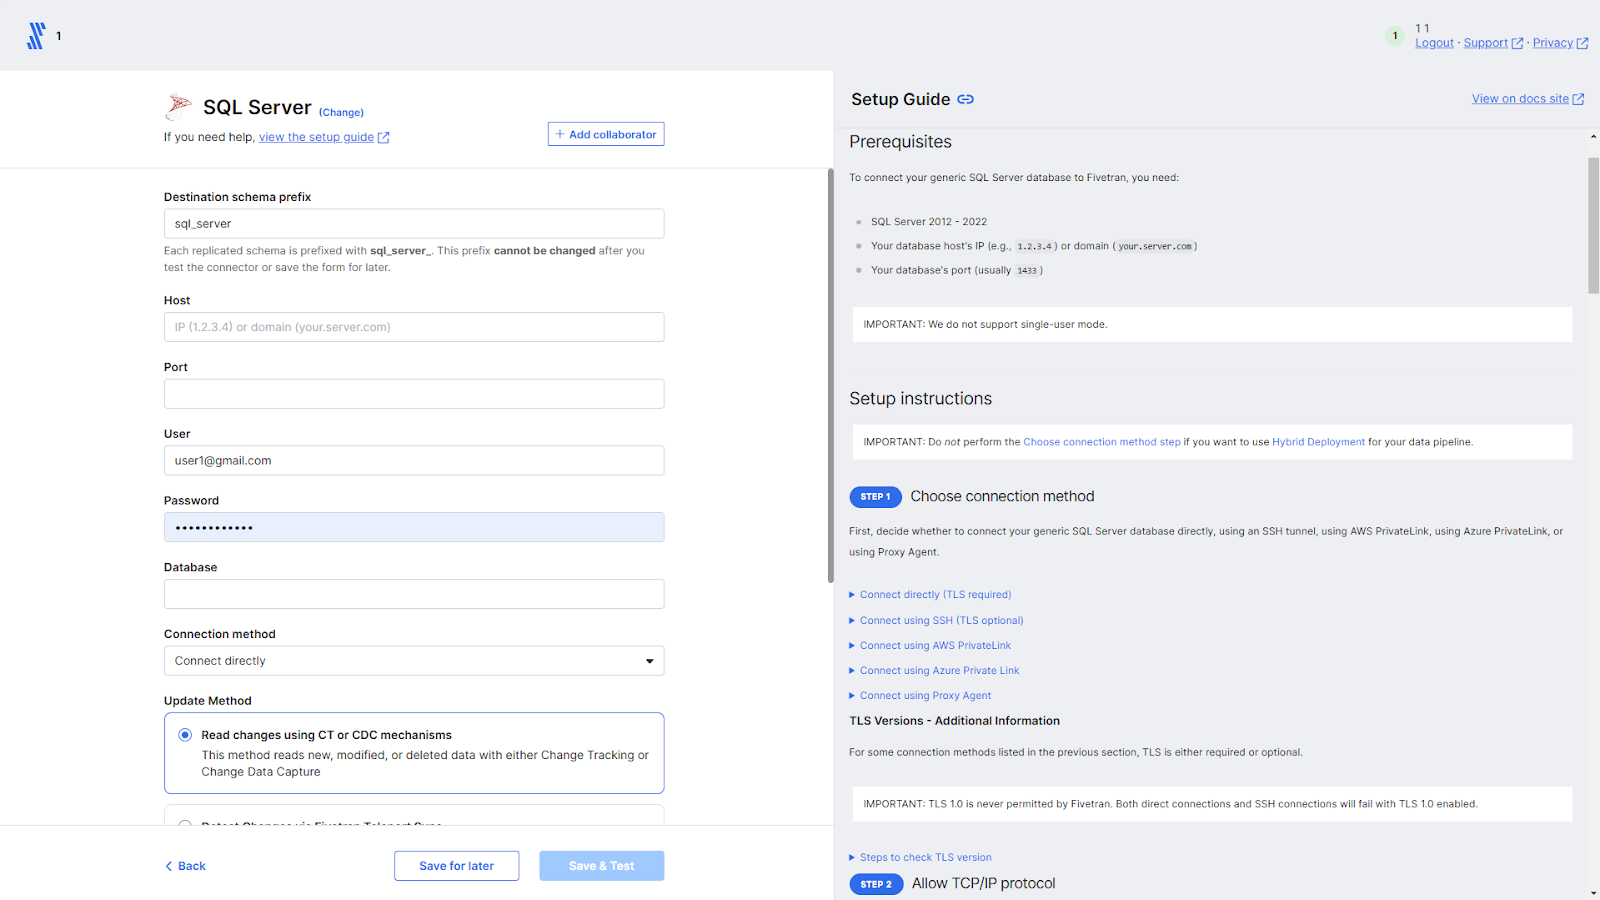Copy Setup Guide link via chain icon

(965, 99)
